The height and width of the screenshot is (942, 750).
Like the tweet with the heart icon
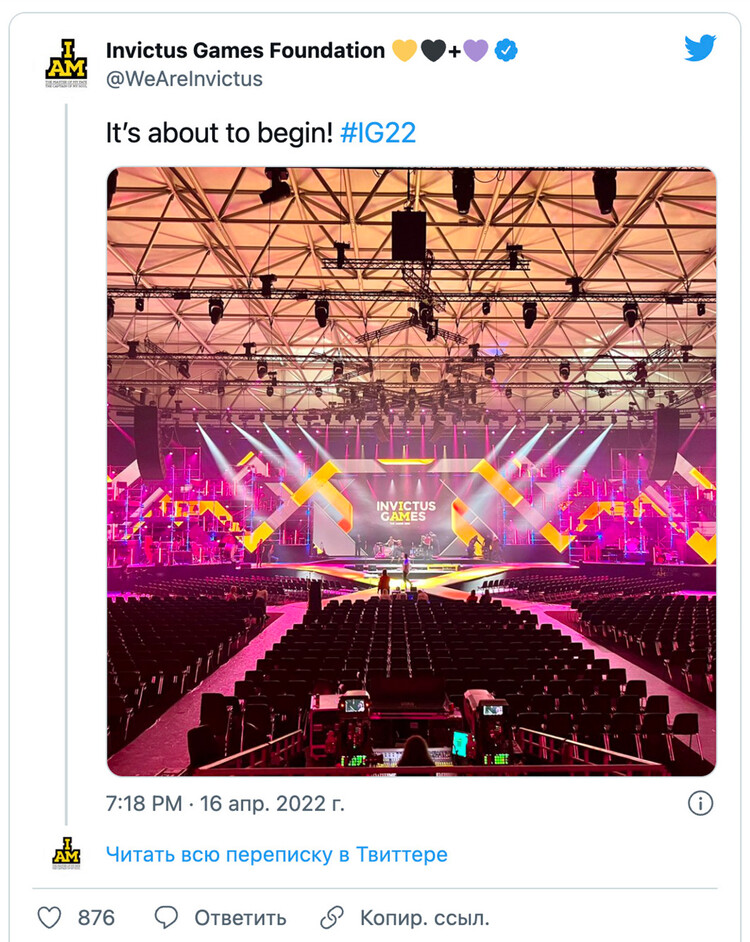pyautogui.click(x=49, y=917)
